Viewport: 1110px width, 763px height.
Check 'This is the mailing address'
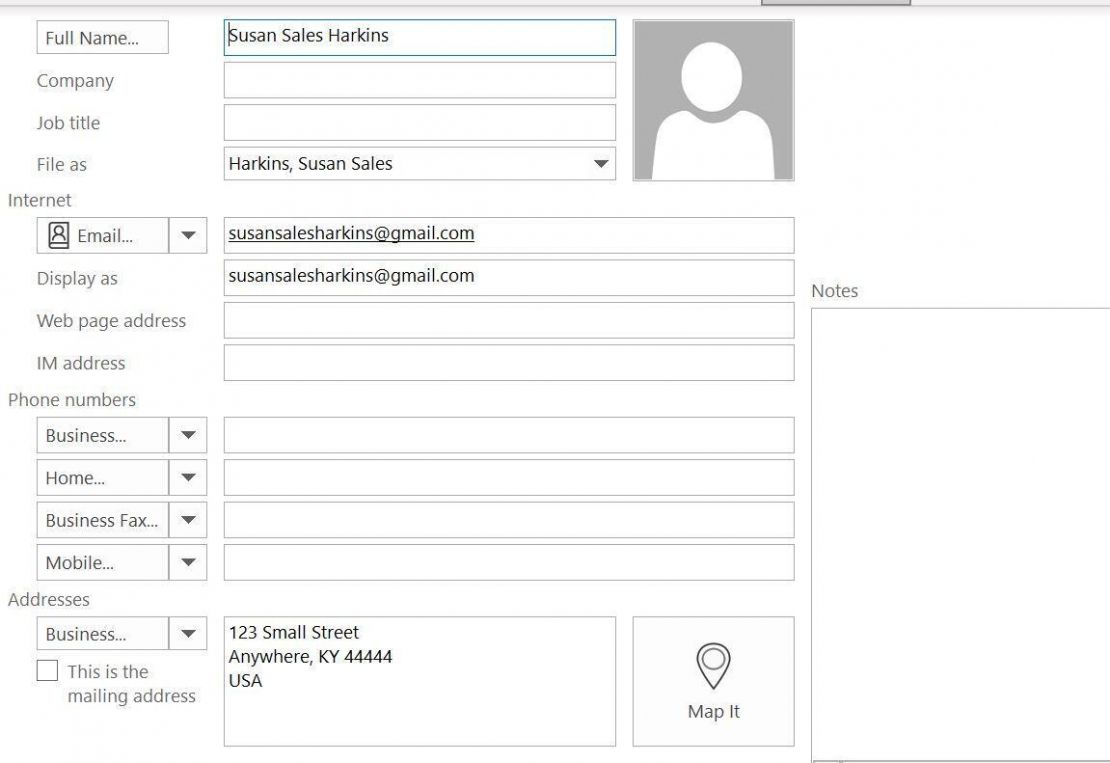click(x=46, y=671)
